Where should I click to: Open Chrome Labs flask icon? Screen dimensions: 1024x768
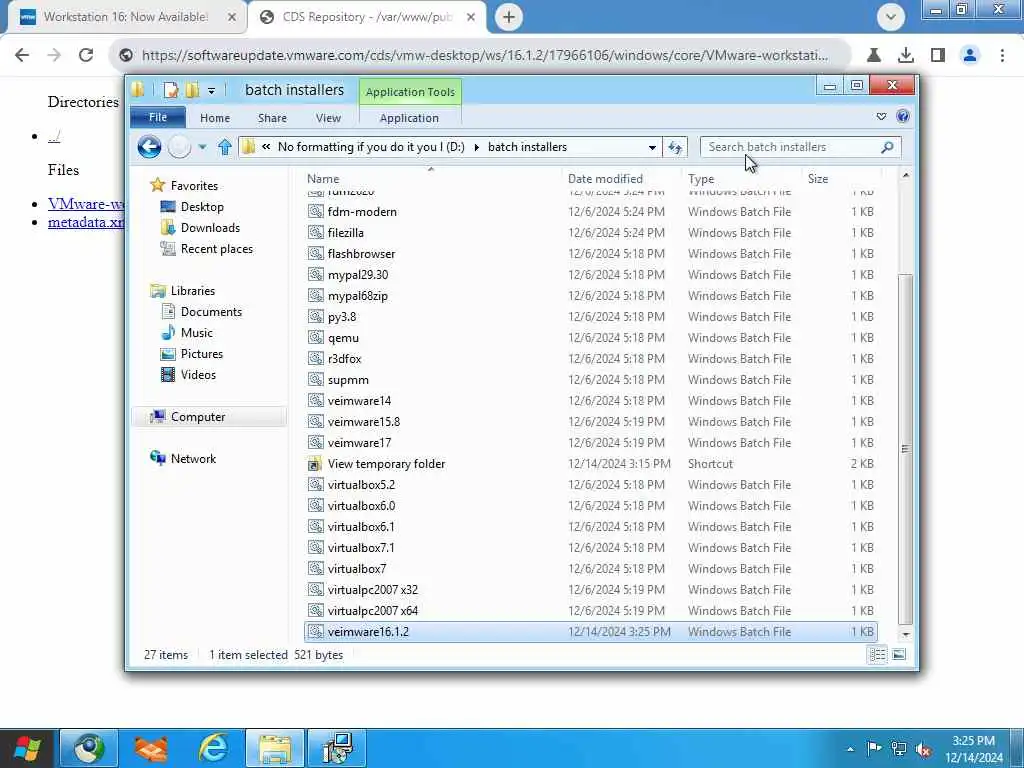coord(874,55)
